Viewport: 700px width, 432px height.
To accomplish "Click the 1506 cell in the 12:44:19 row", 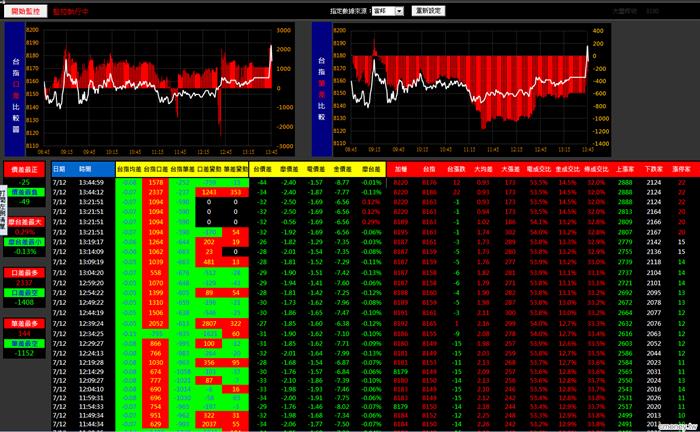I will click(x=156, y=313).
